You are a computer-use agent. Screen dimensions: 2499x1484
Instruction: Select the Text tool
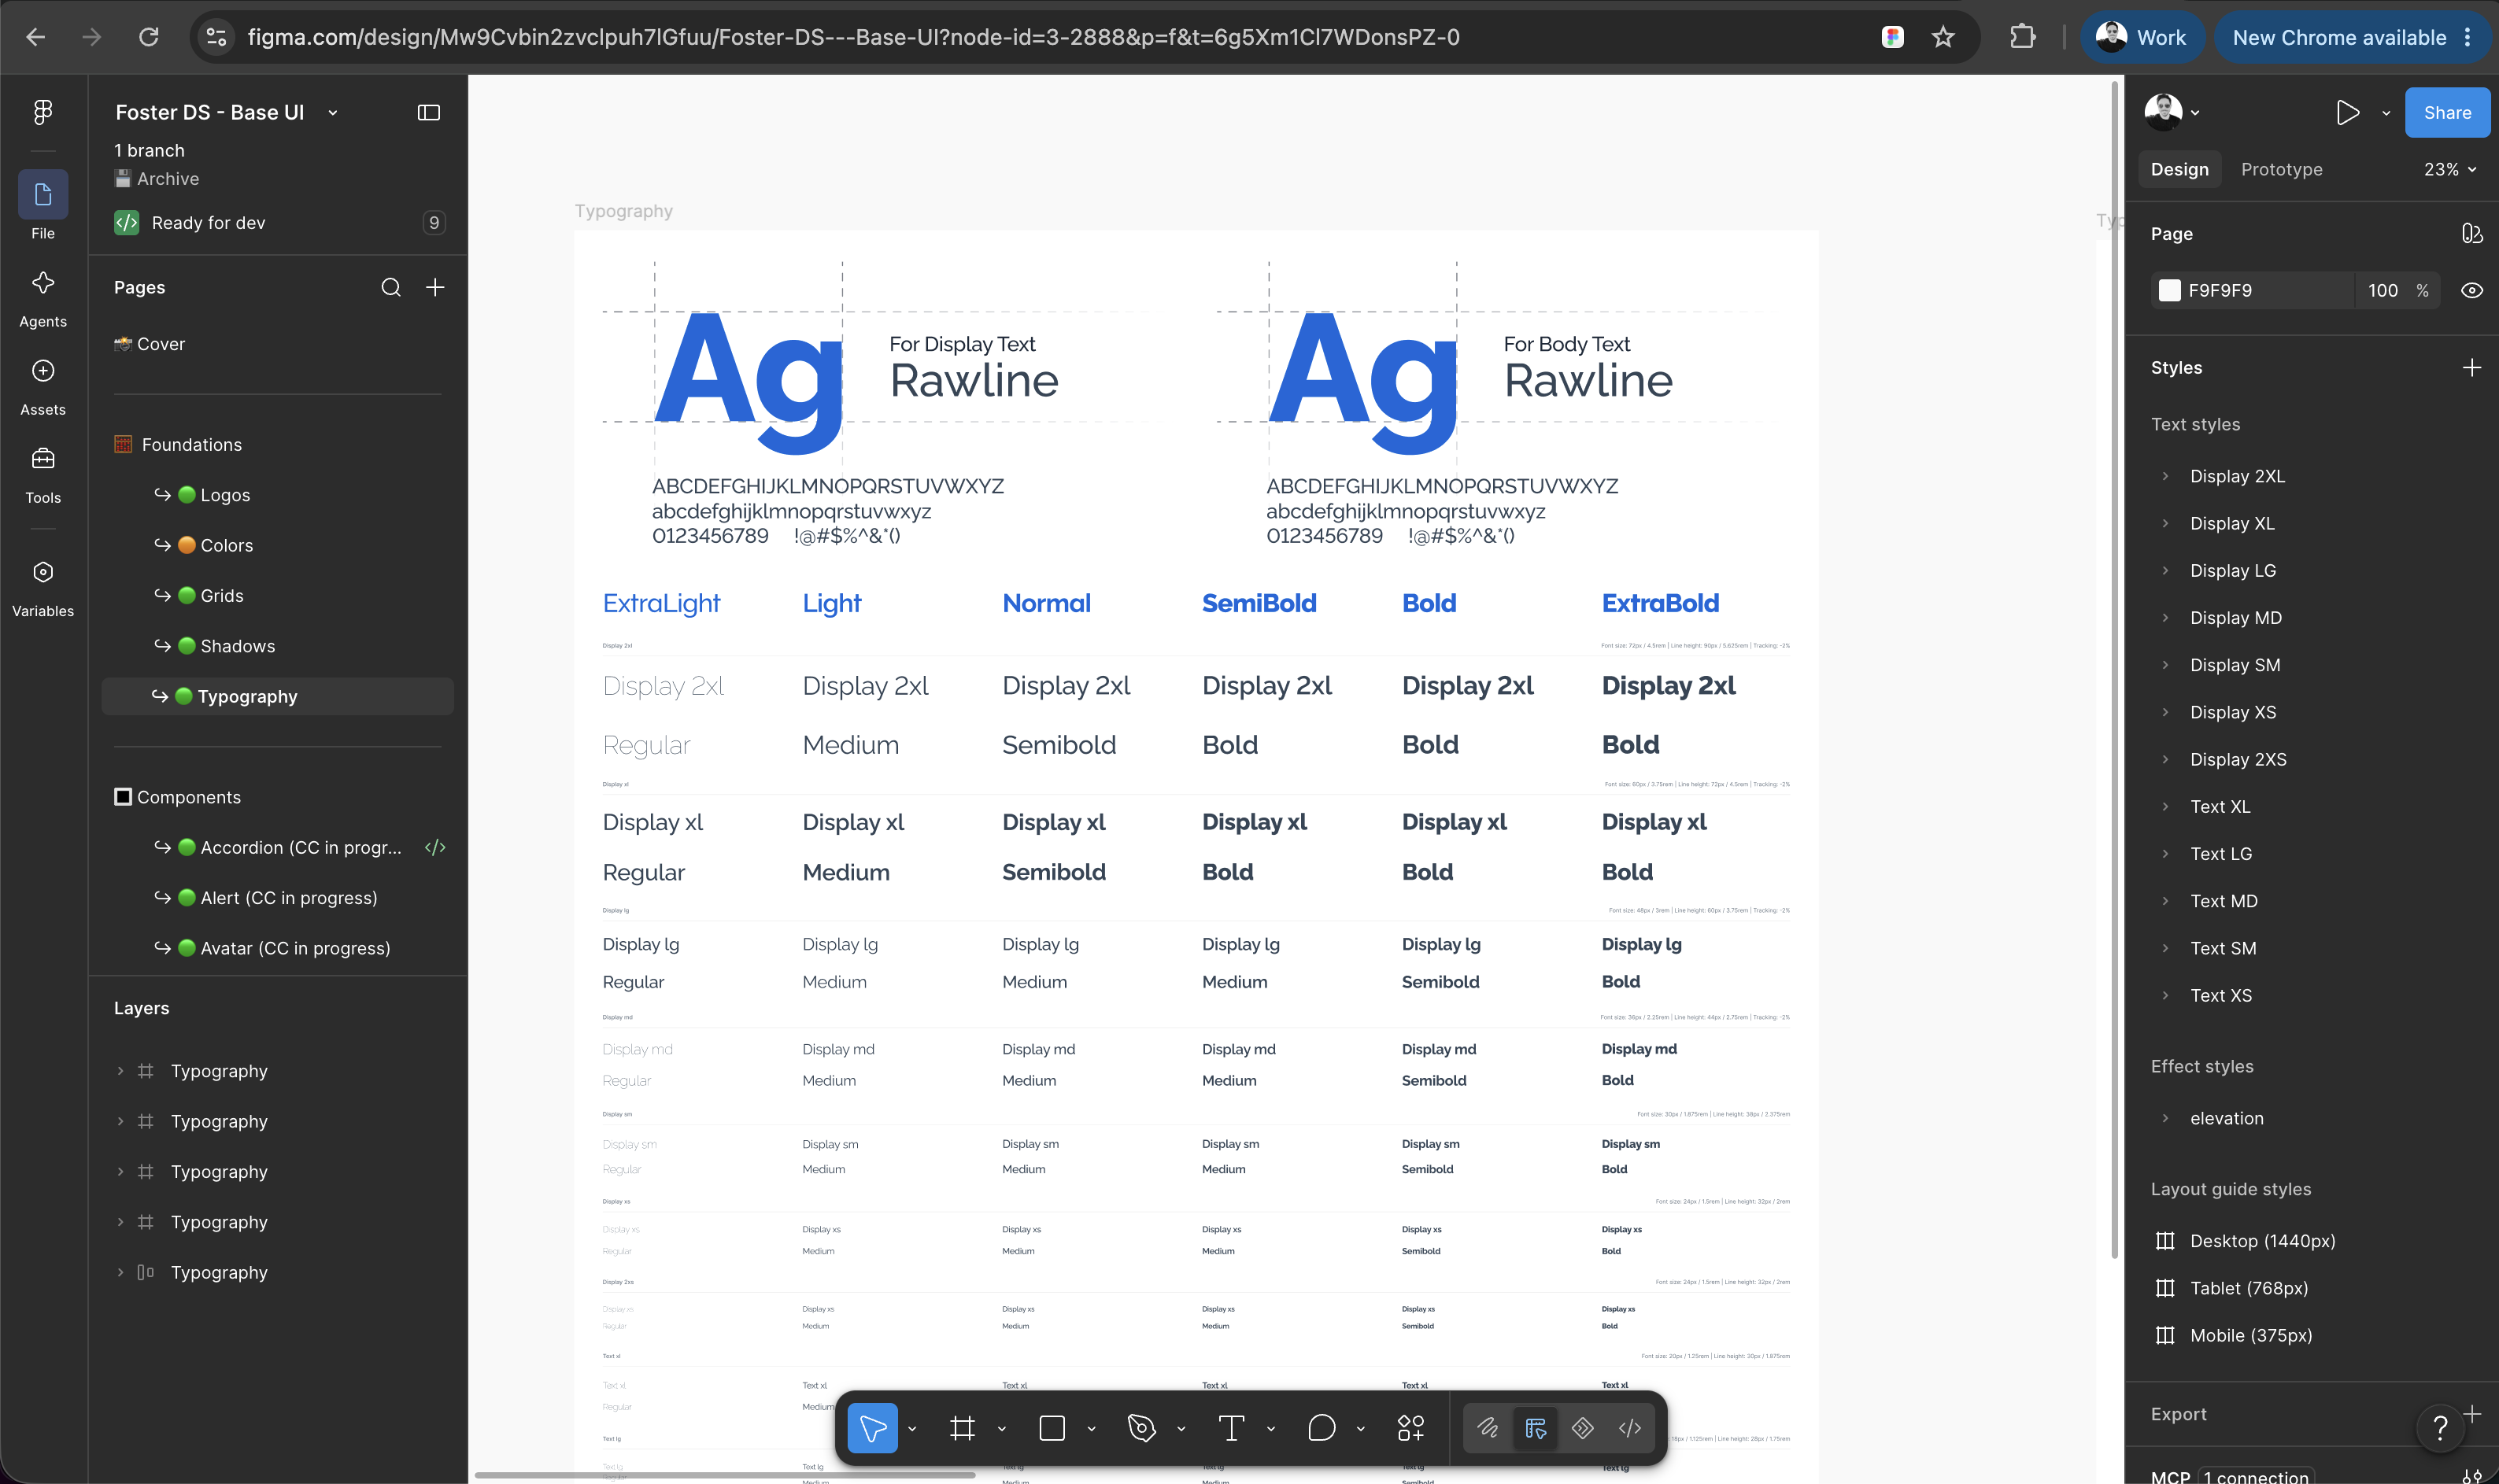coord(1232,1428)
